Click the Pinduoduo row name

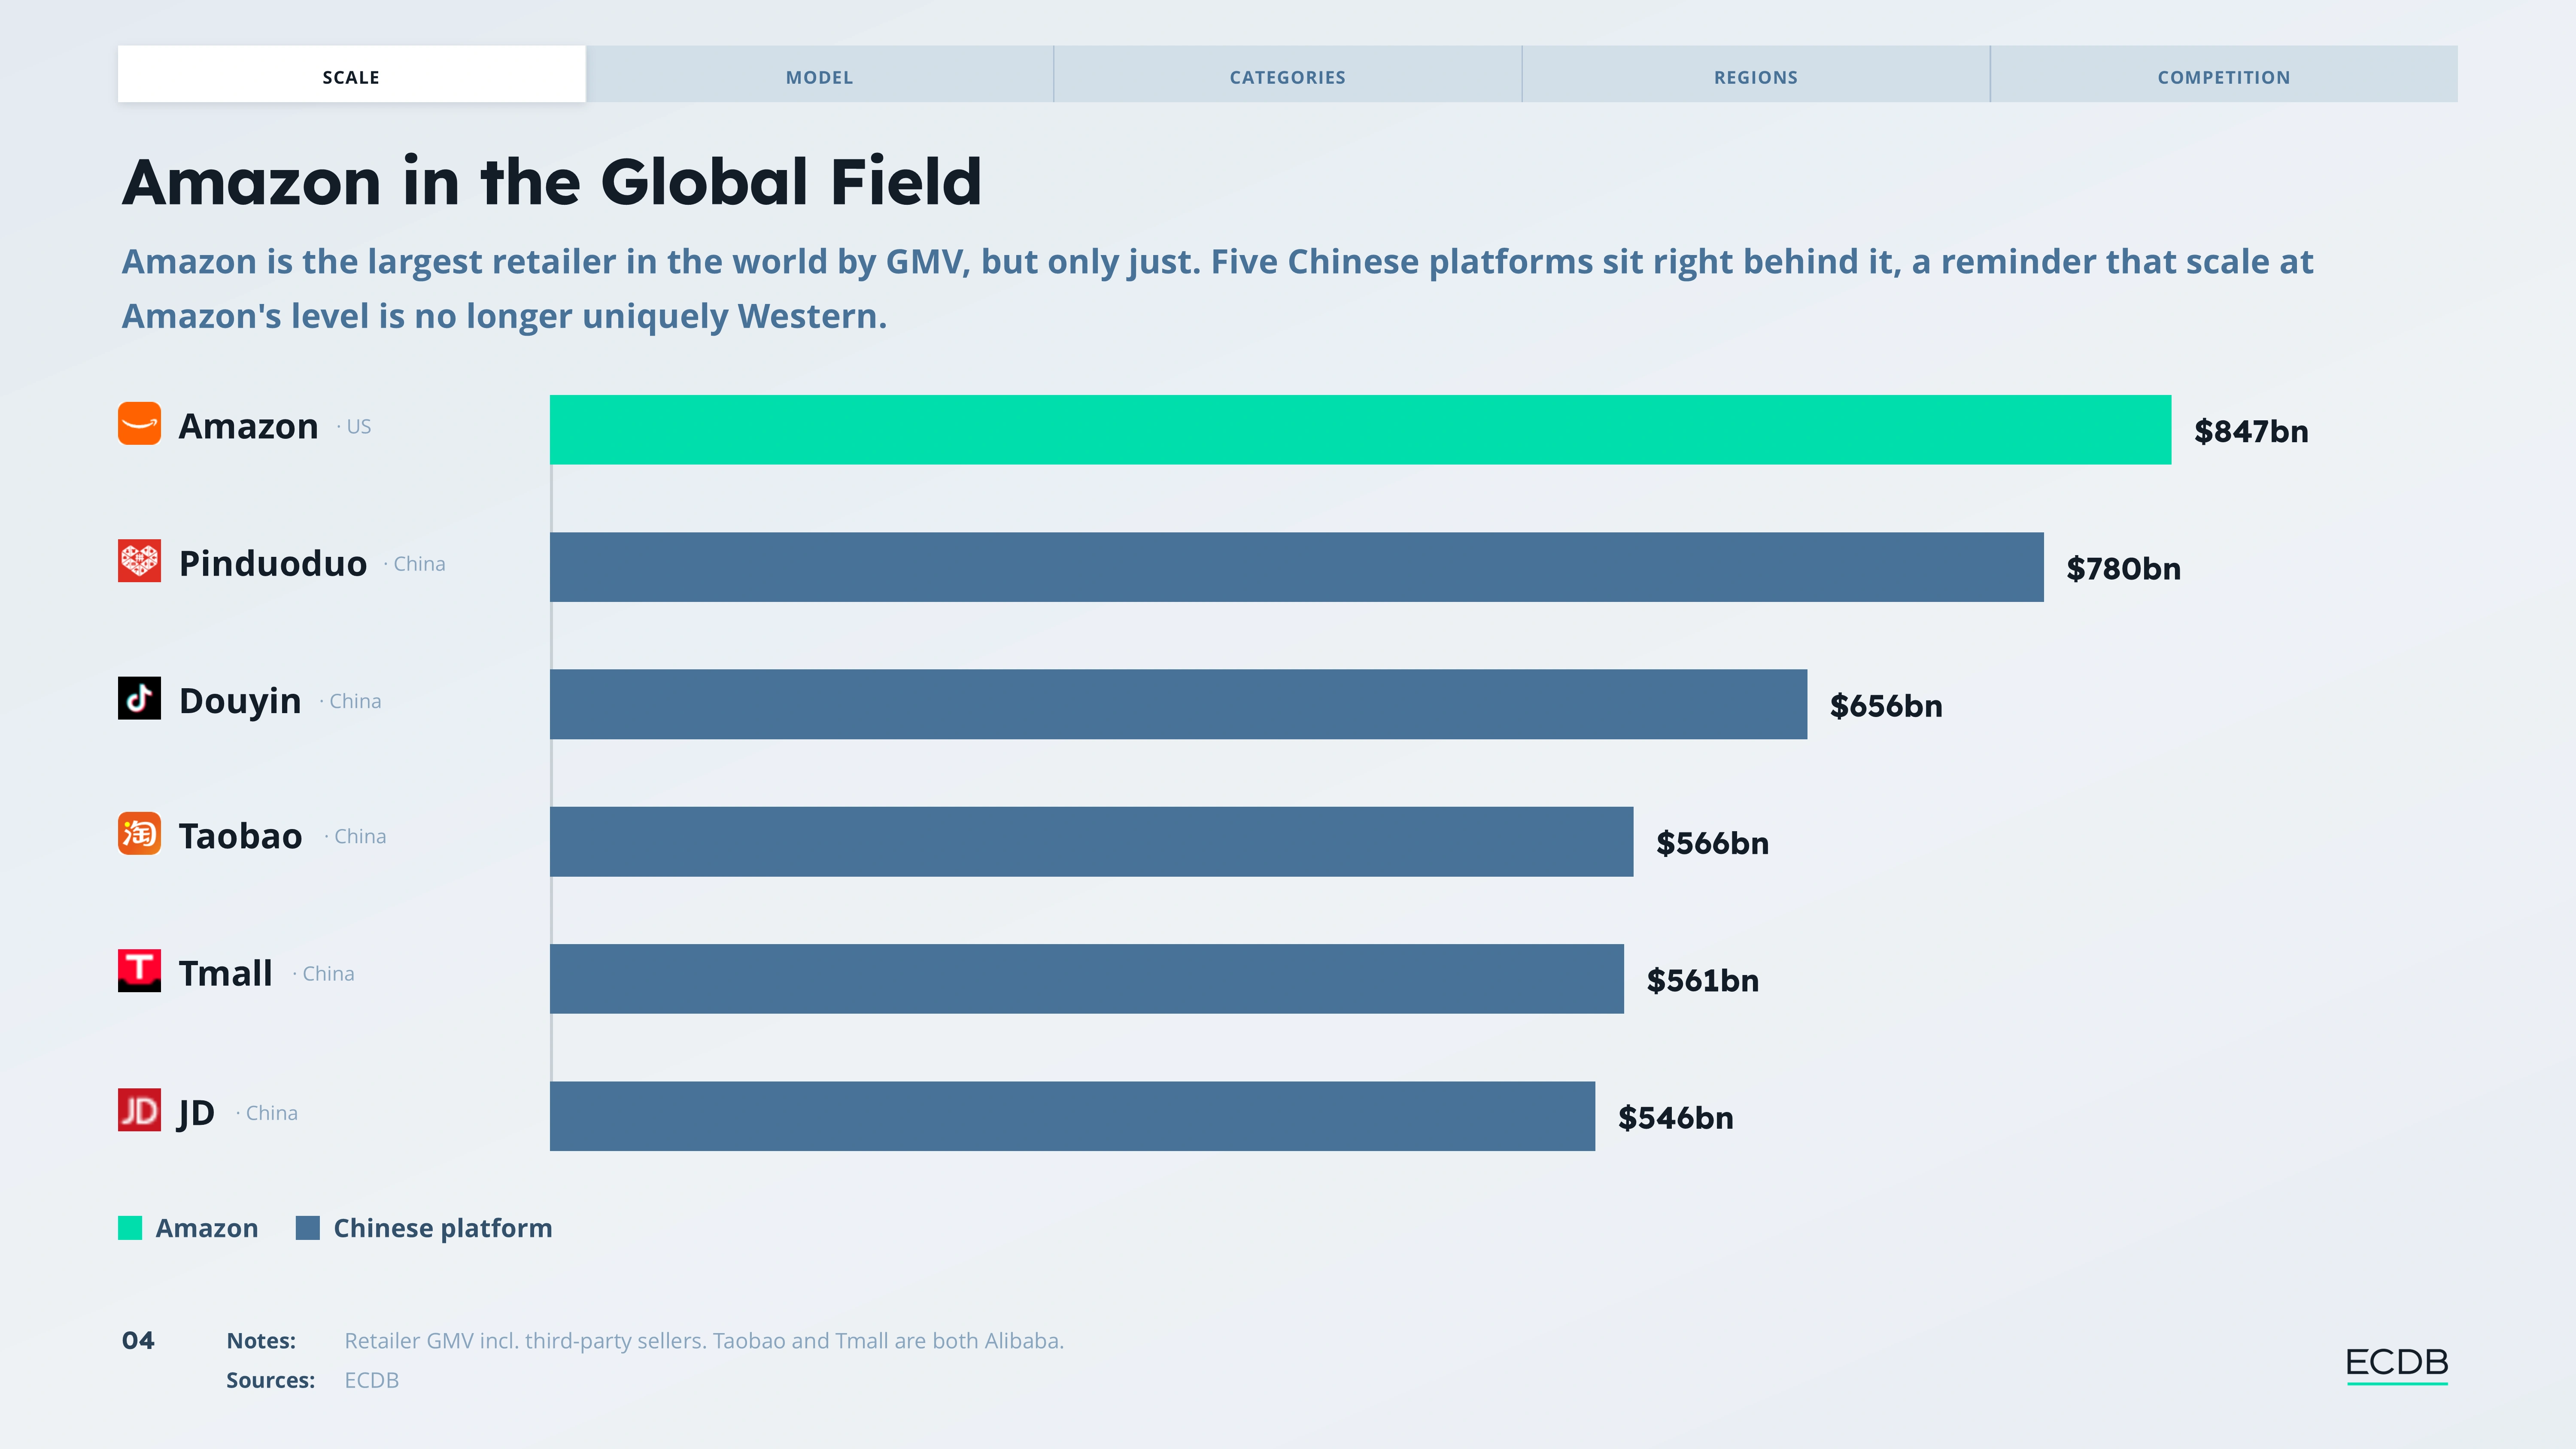[273, 563]
